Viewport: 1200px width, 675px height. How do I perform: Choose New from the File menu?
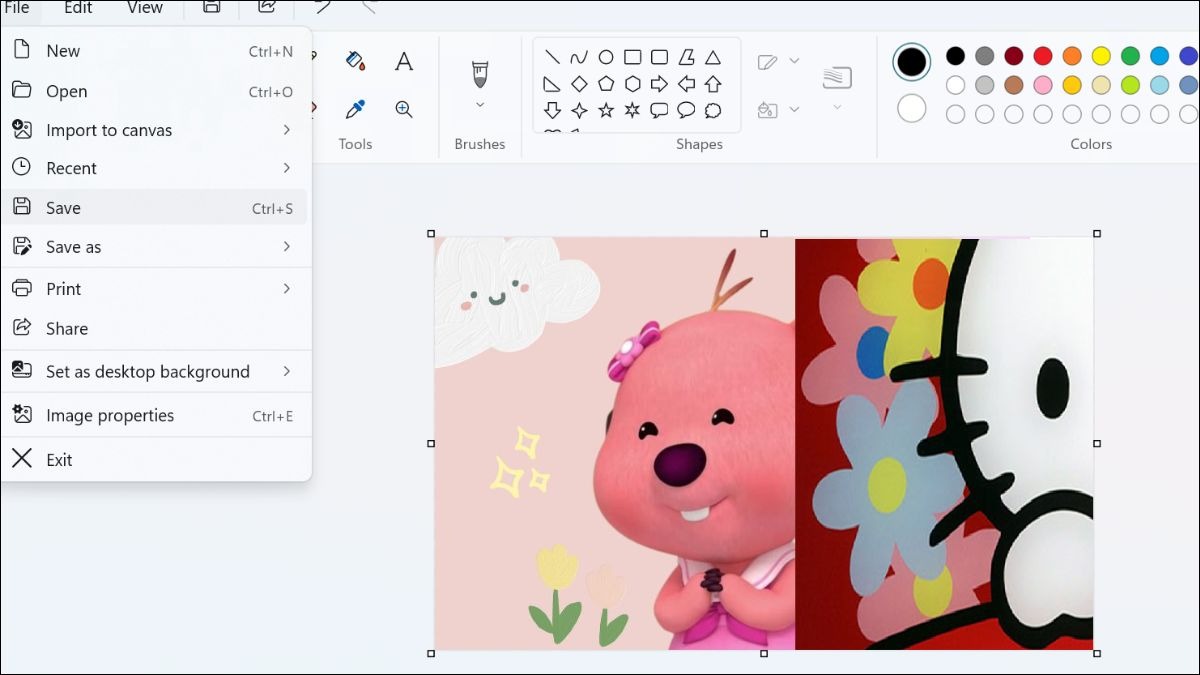[x=155, y=51]
